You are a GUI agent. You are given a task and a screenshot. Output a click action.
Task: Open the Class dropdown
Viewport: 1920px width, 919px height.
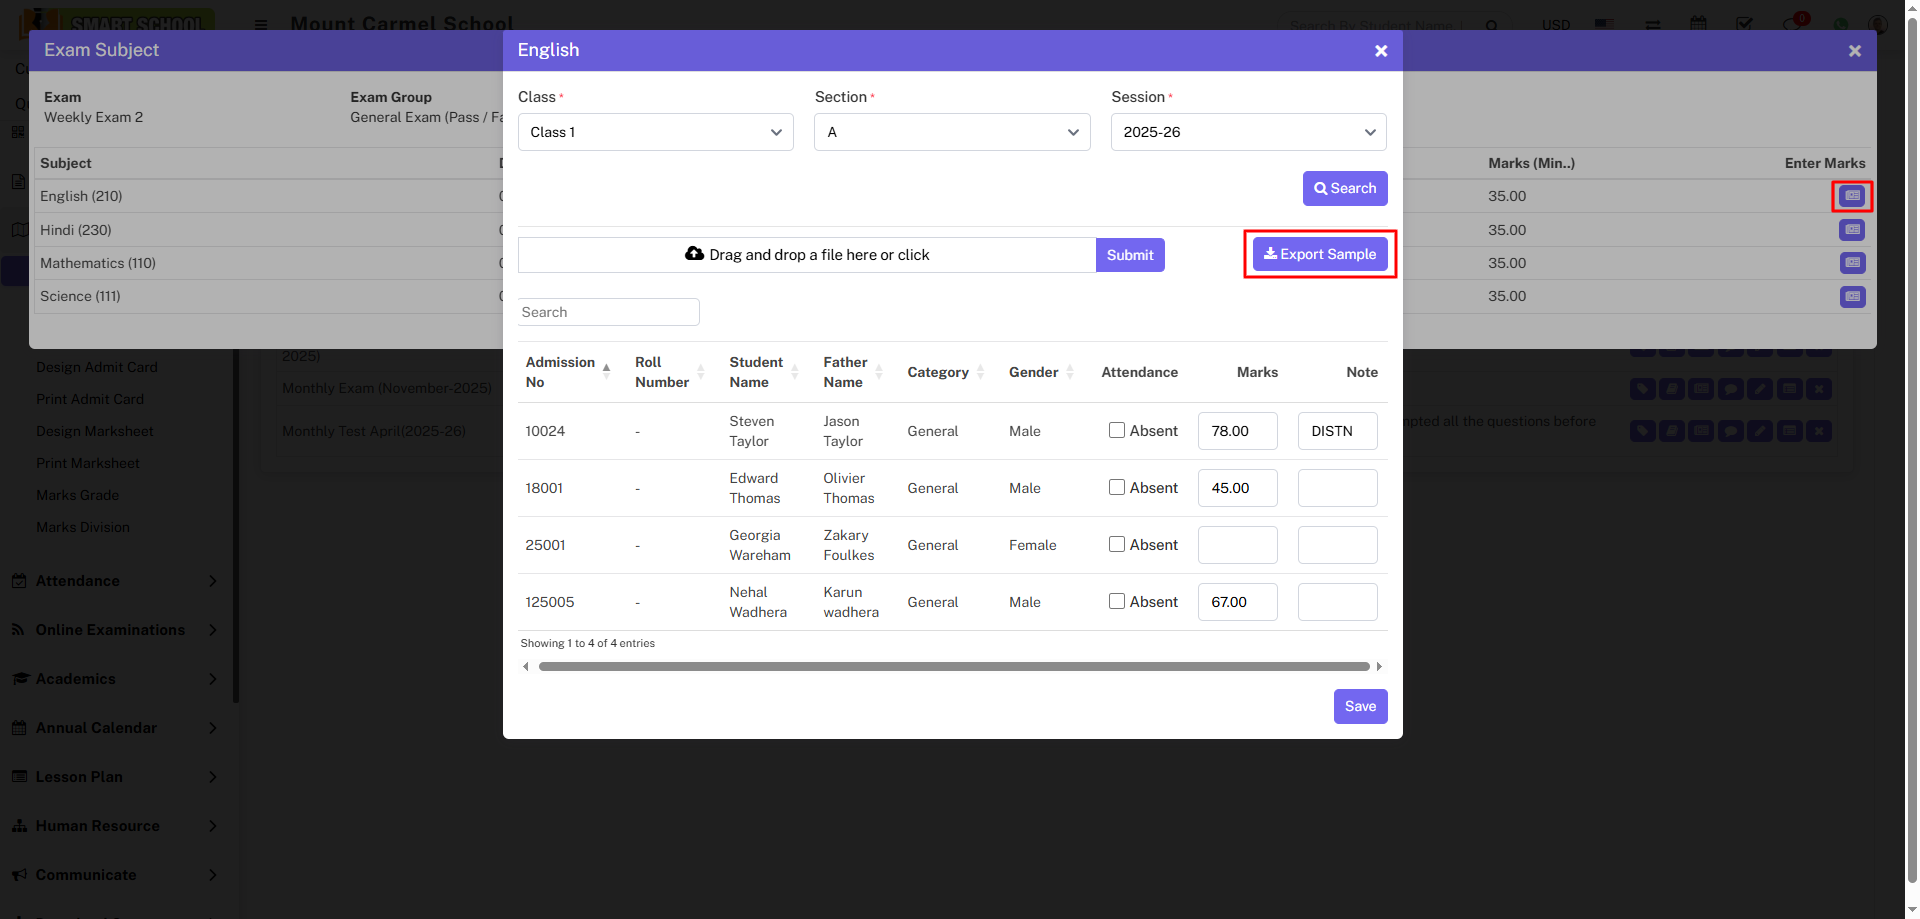(x=655, y=132)
